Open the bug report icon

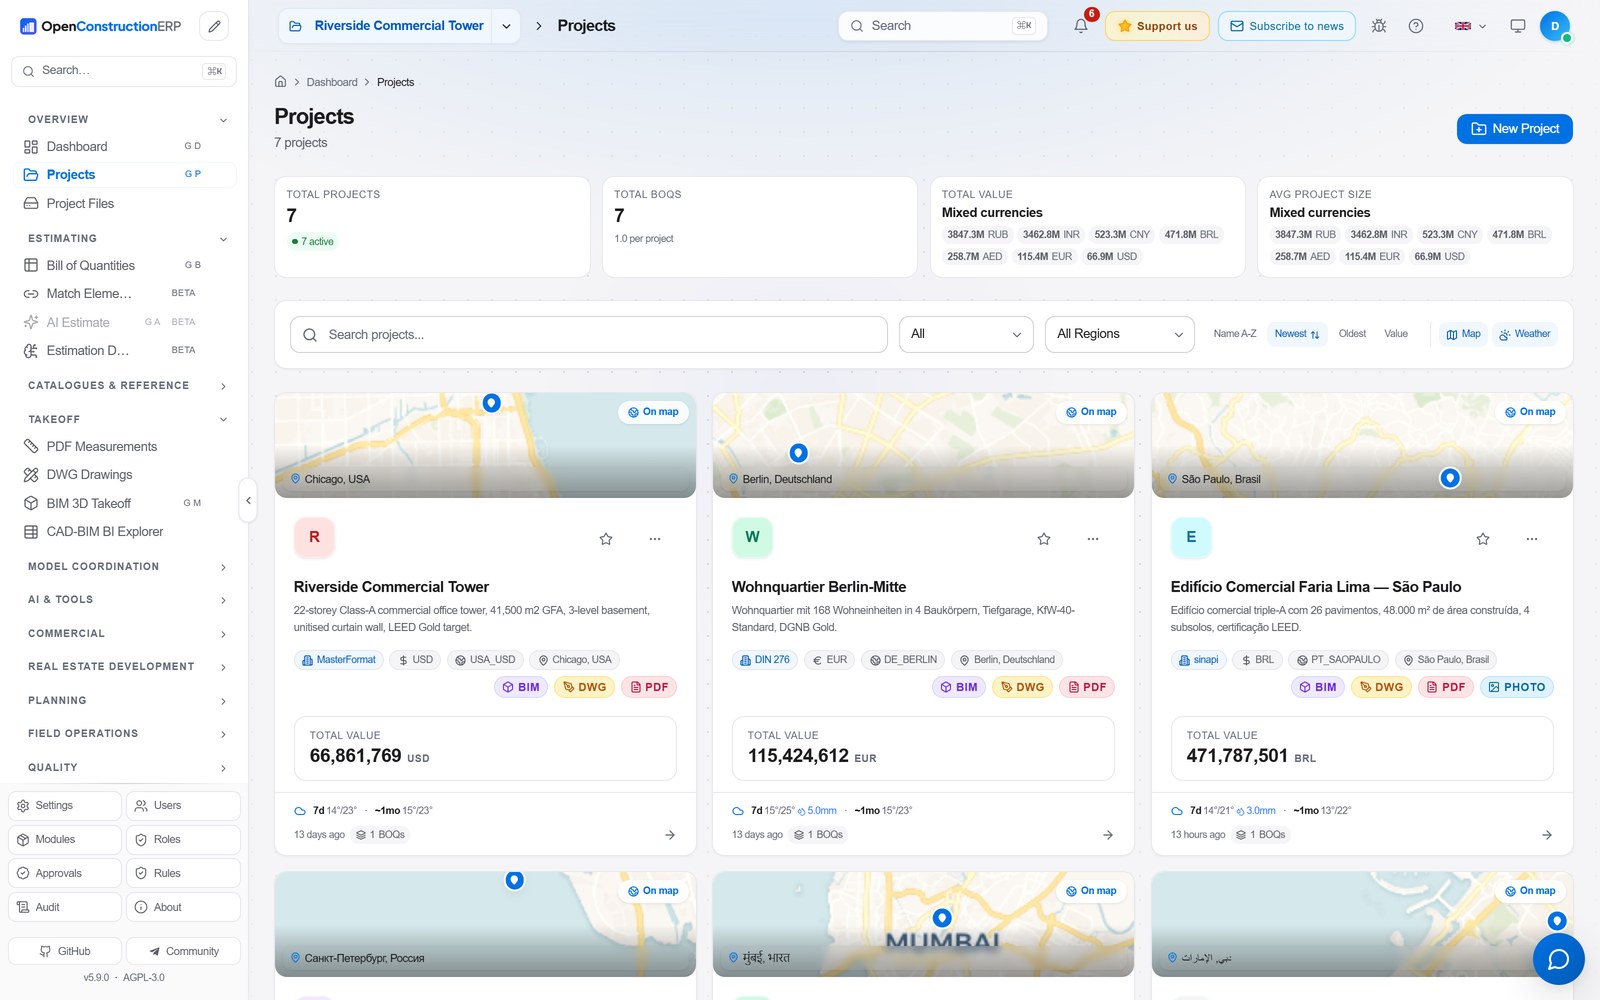point(1379,26)
